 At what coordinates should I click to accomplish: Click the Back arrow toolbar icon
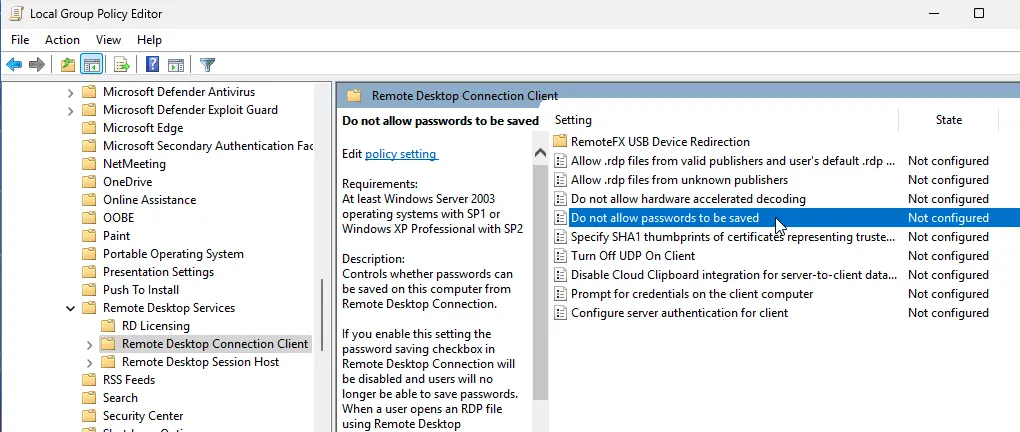click(x=14, y=65)
